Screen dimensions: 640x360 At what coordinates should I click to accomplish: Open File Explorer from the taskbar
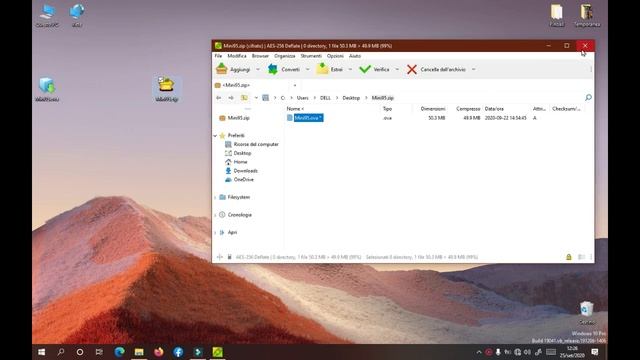click(139, 351)
